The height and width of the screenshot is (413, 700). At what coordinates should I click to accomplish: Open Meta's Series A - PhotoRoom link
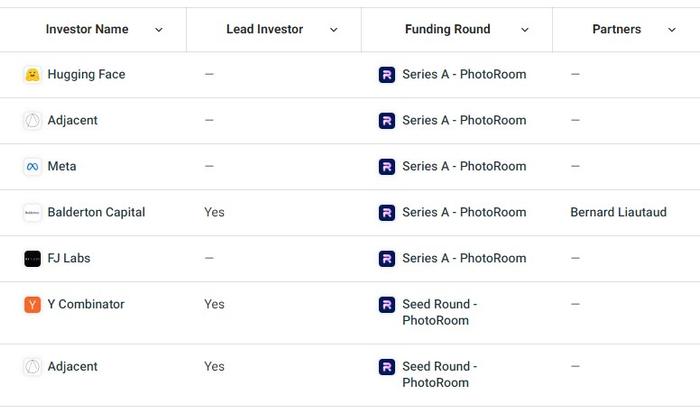[464, 166]
